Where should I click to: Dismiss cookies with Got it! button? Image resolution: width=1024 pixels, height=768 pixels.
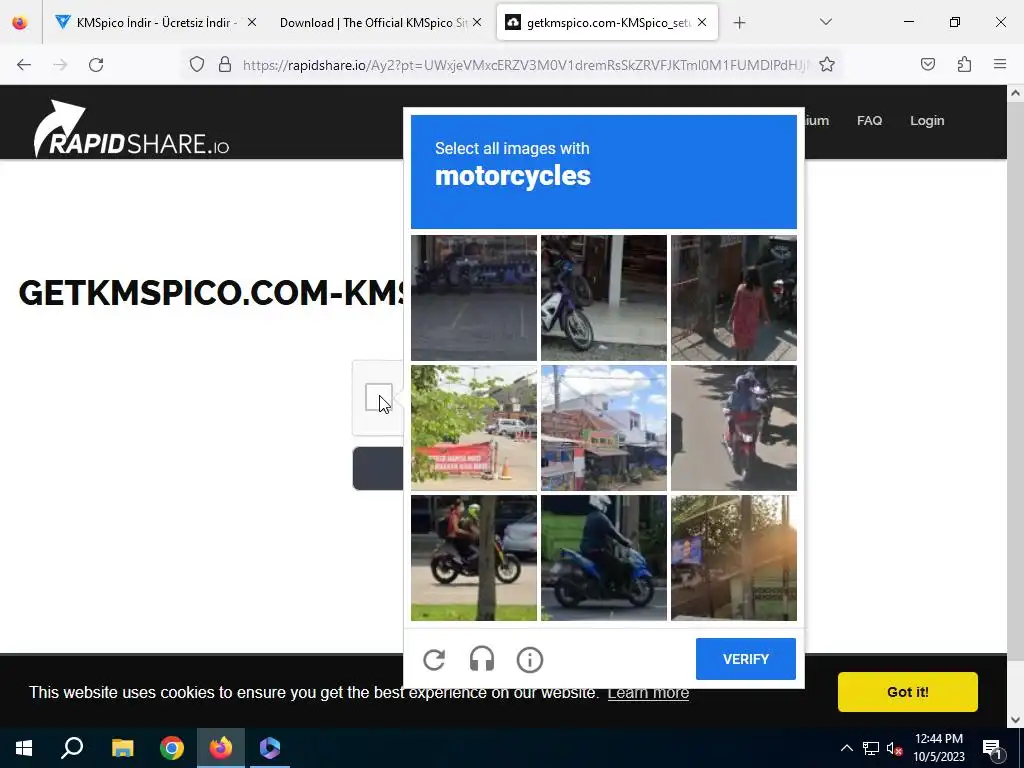[908, 692]
